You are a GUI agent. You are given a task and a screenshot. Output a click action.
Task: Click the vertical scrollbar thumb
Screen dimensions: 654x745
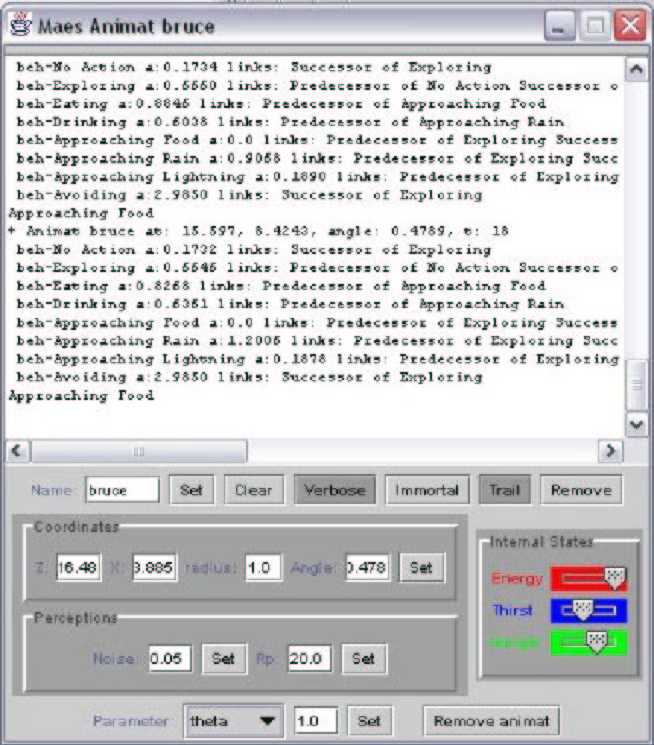click(636, 385)
